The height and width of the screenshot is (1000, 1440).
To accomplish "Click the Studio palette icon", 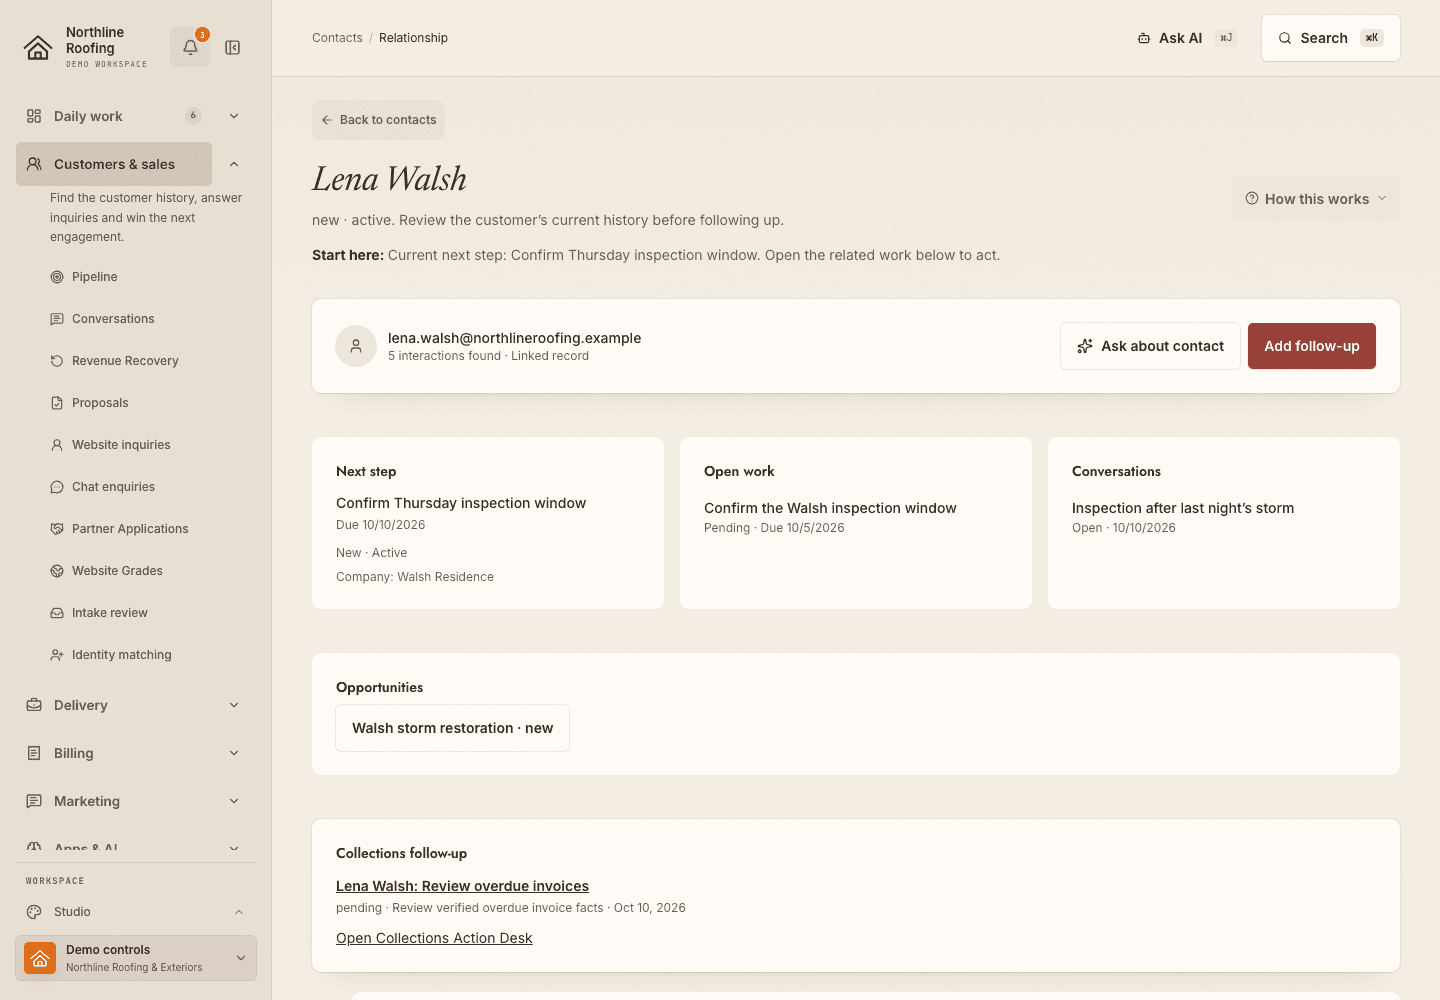I will pos(34,912).
